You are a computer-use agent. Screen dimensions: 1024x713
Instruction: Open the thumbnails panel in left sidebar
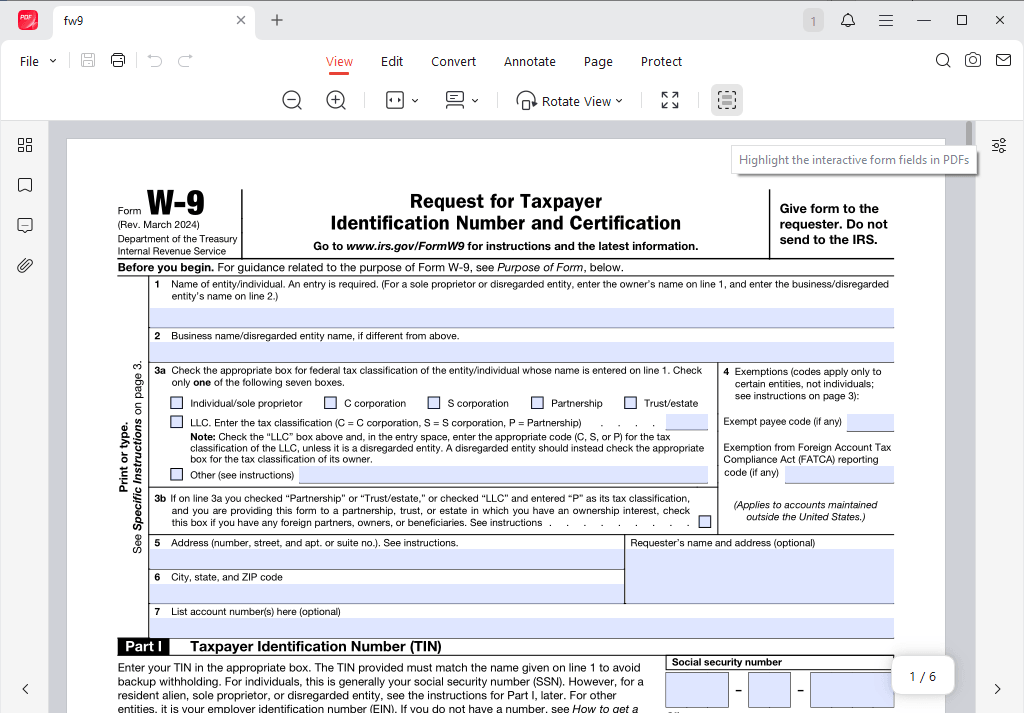pyautogui.click(x=25, y=145)
